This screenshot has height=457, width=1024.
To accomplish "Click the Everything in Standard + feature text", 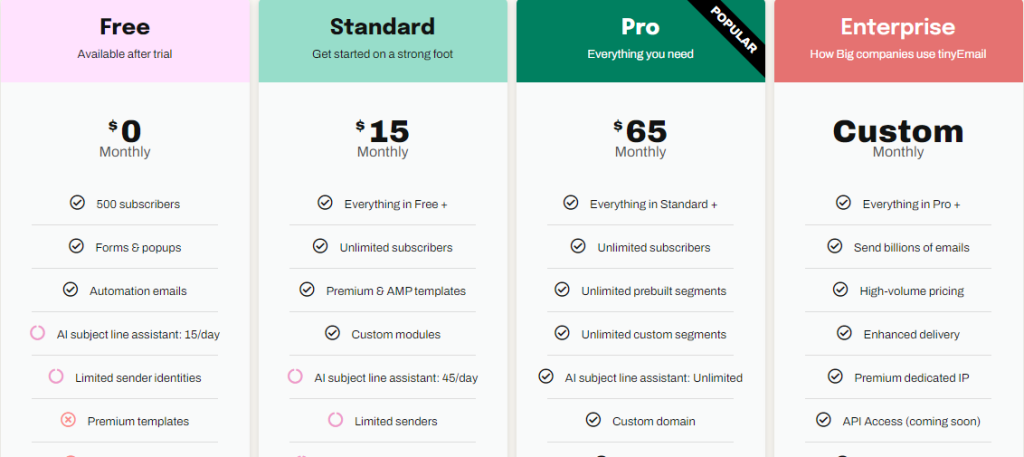I will coord(654,204).
